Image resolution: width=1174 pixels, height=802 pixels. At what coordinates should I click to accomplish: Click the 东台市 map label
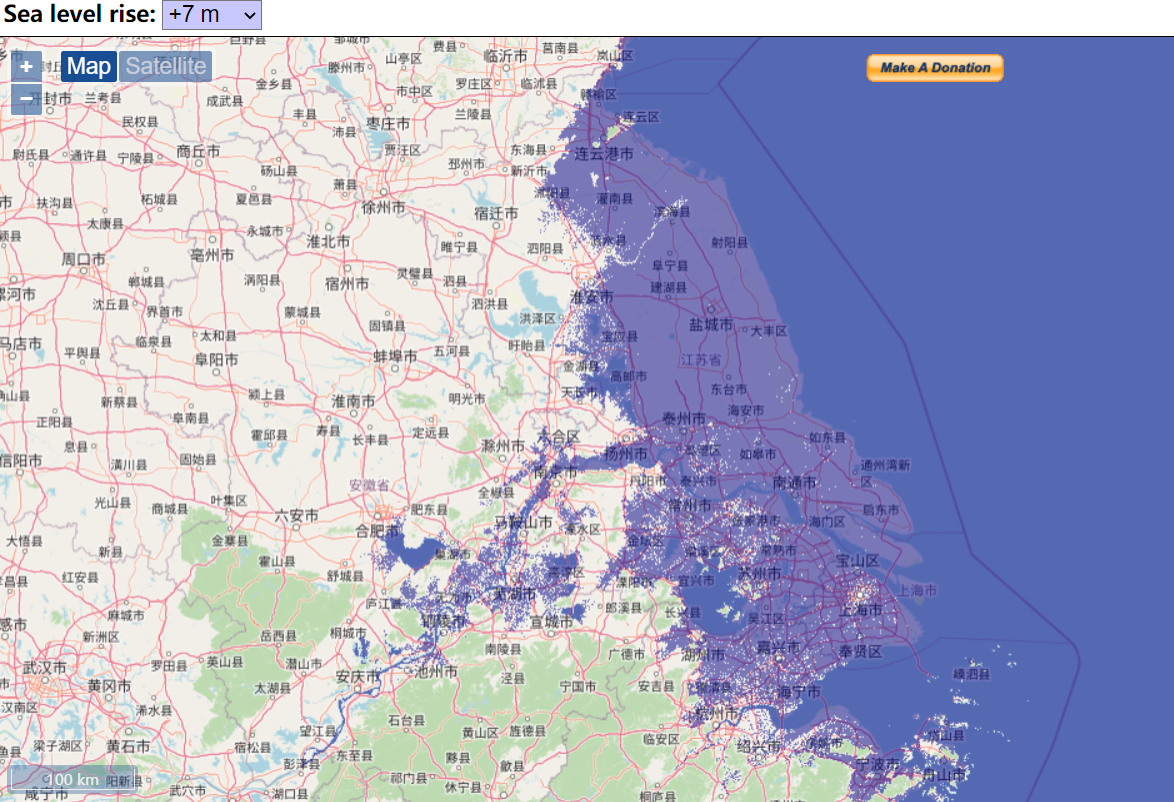[x=729, y=389]
